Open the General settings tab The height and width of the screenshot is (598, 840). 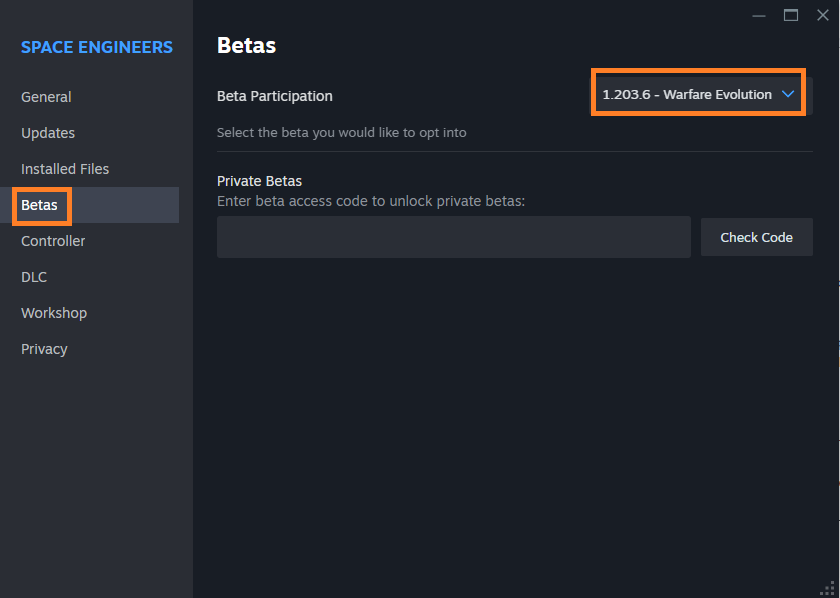[x=46, y=97]
